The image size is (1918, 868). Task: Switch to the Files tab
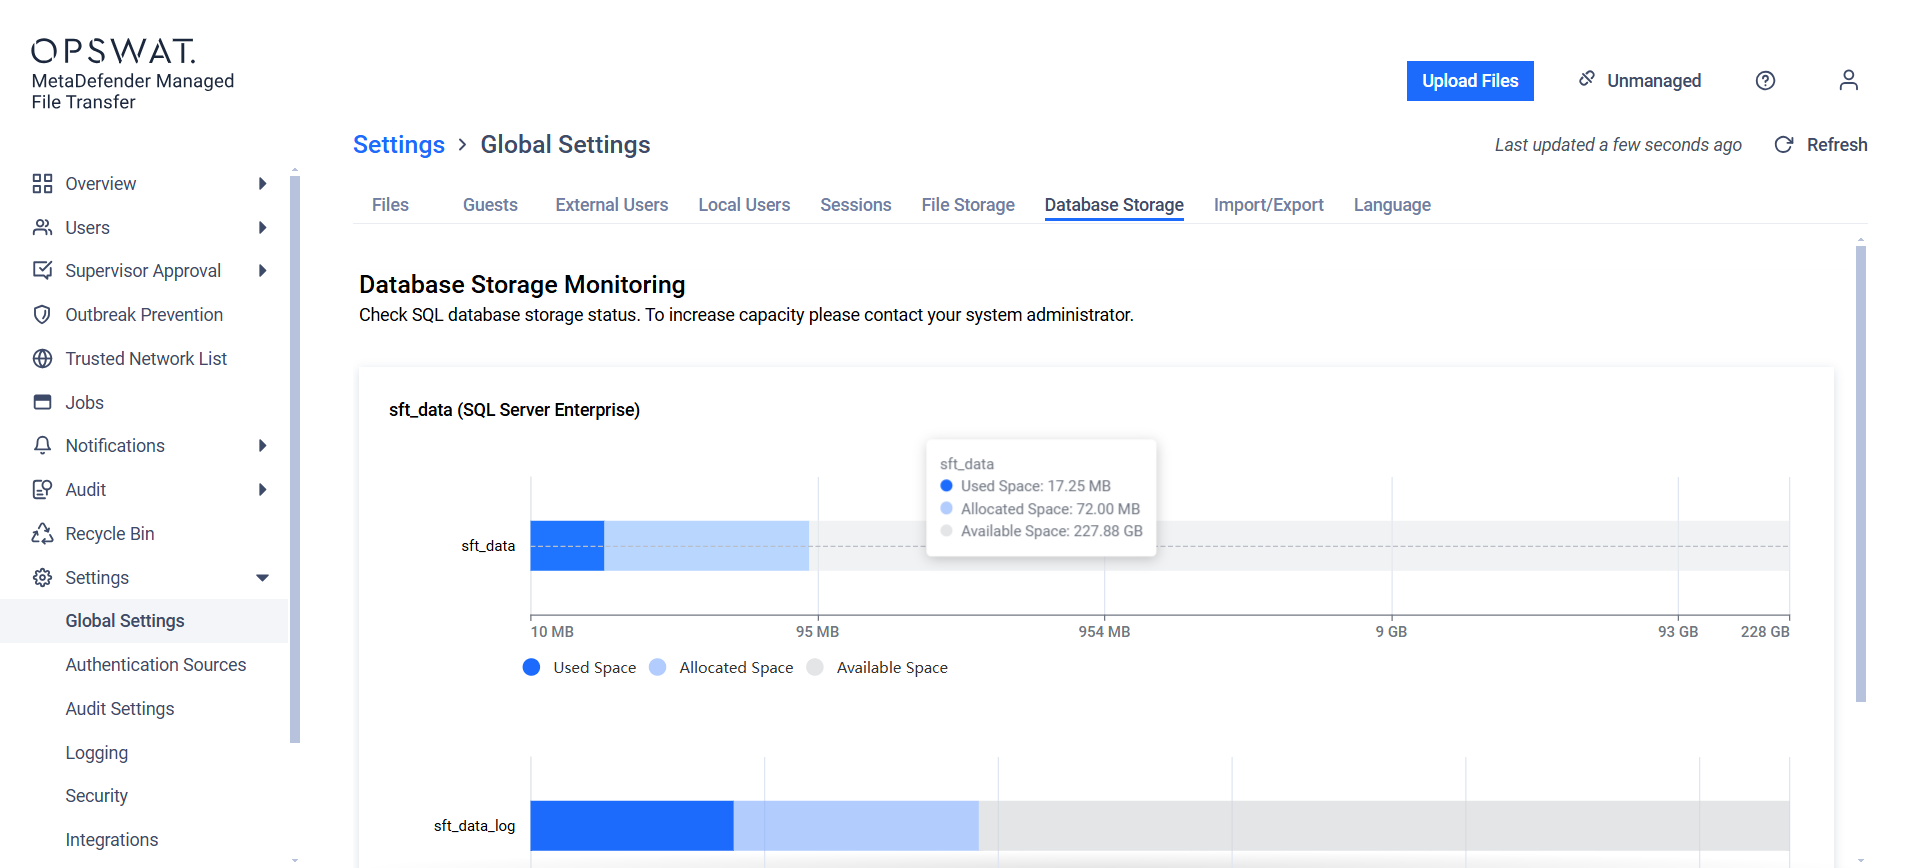pos(390,205)
